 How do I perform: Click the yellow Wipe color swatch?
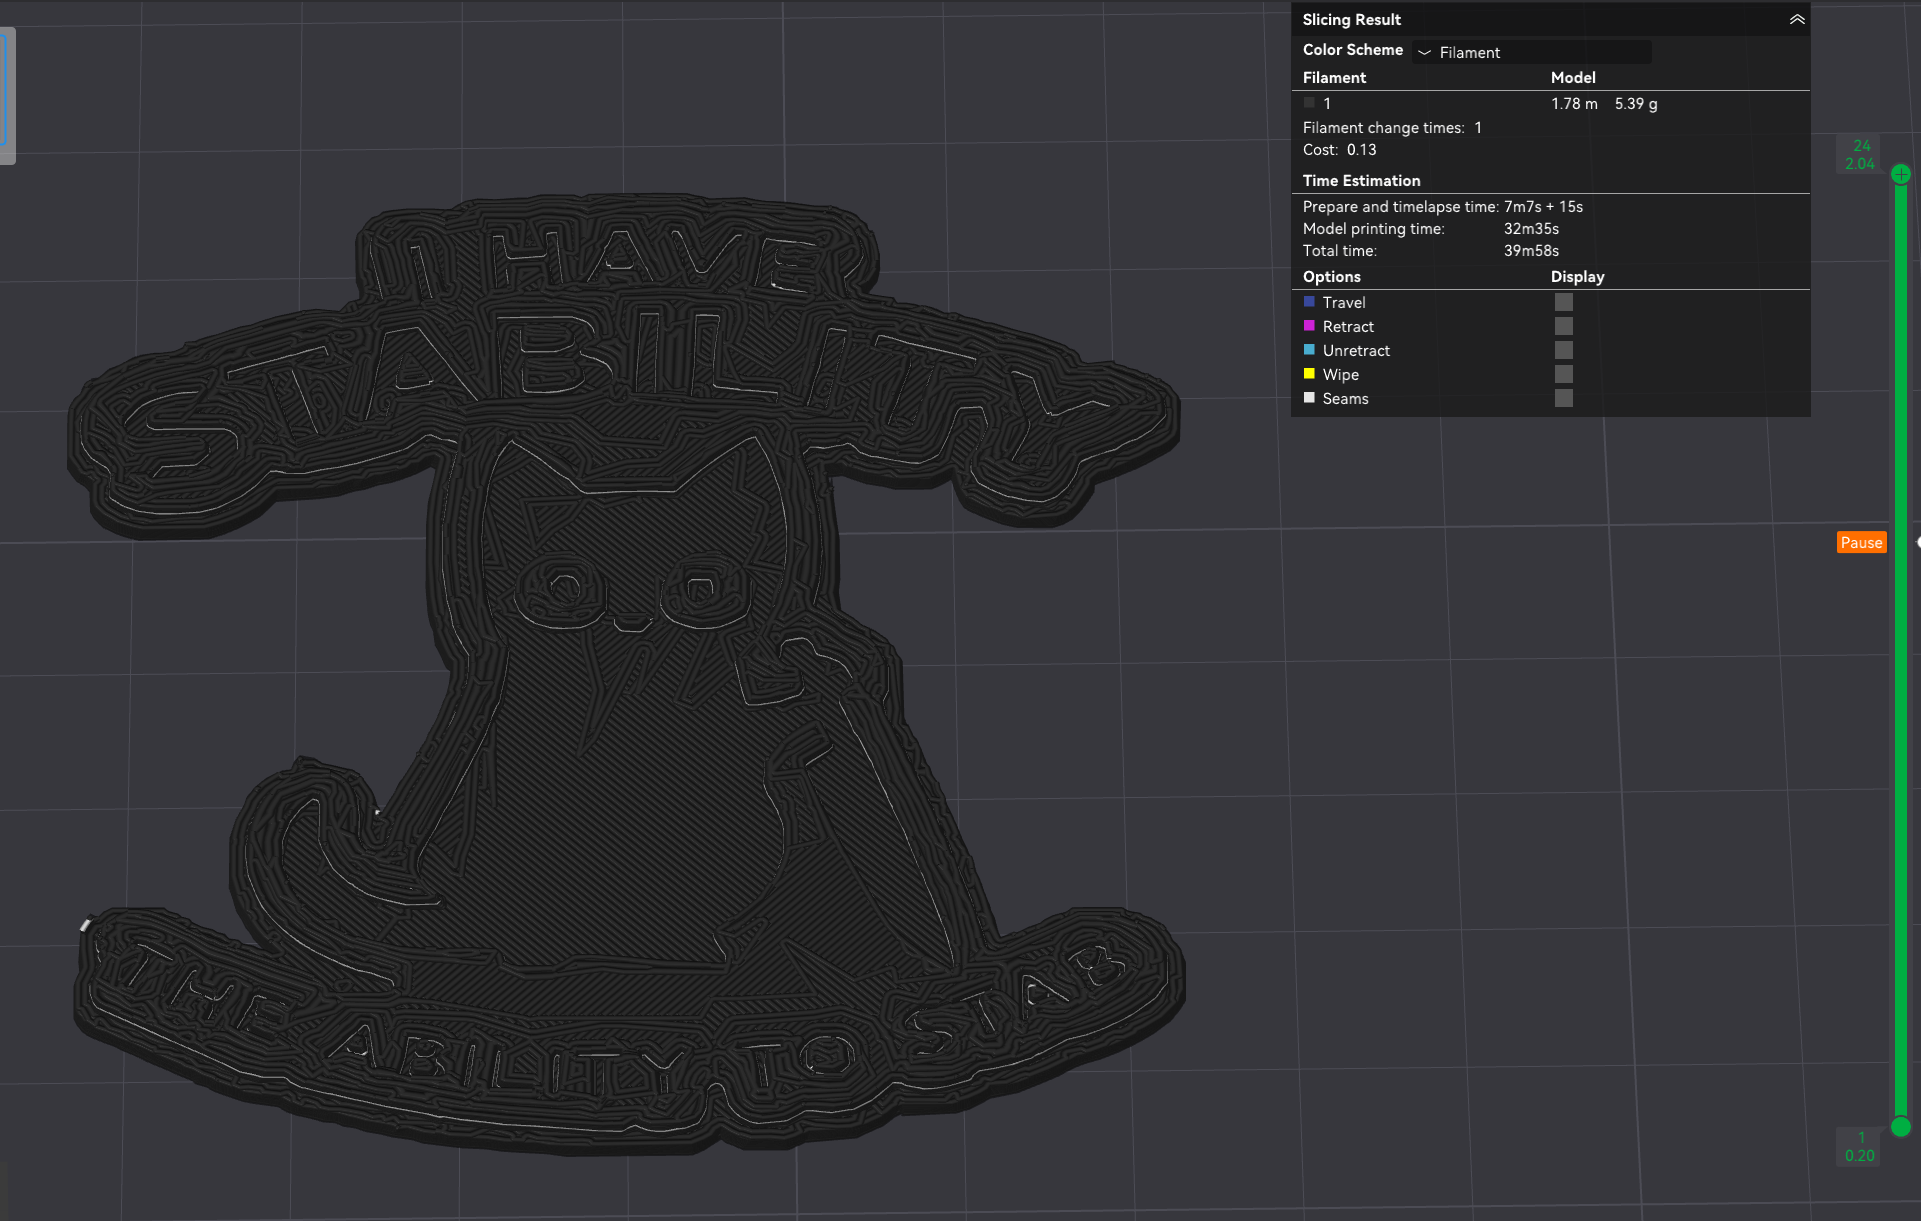point(1309,373)
